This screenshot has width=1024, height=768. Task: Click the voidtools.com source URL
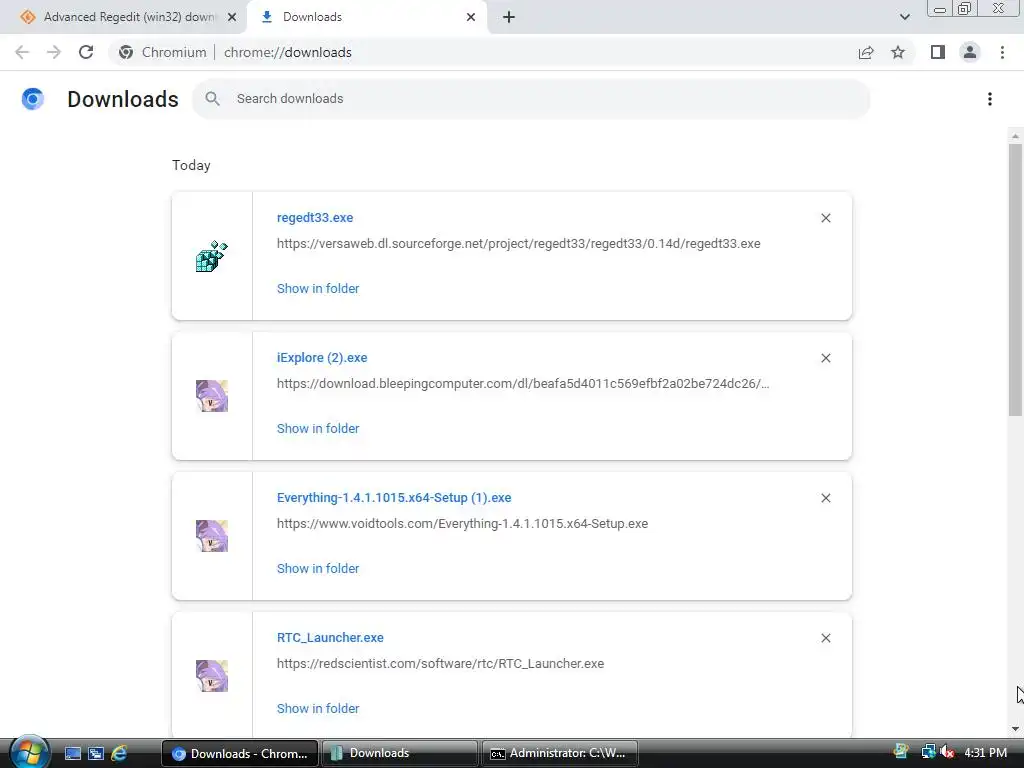click(x=462, y=524)
